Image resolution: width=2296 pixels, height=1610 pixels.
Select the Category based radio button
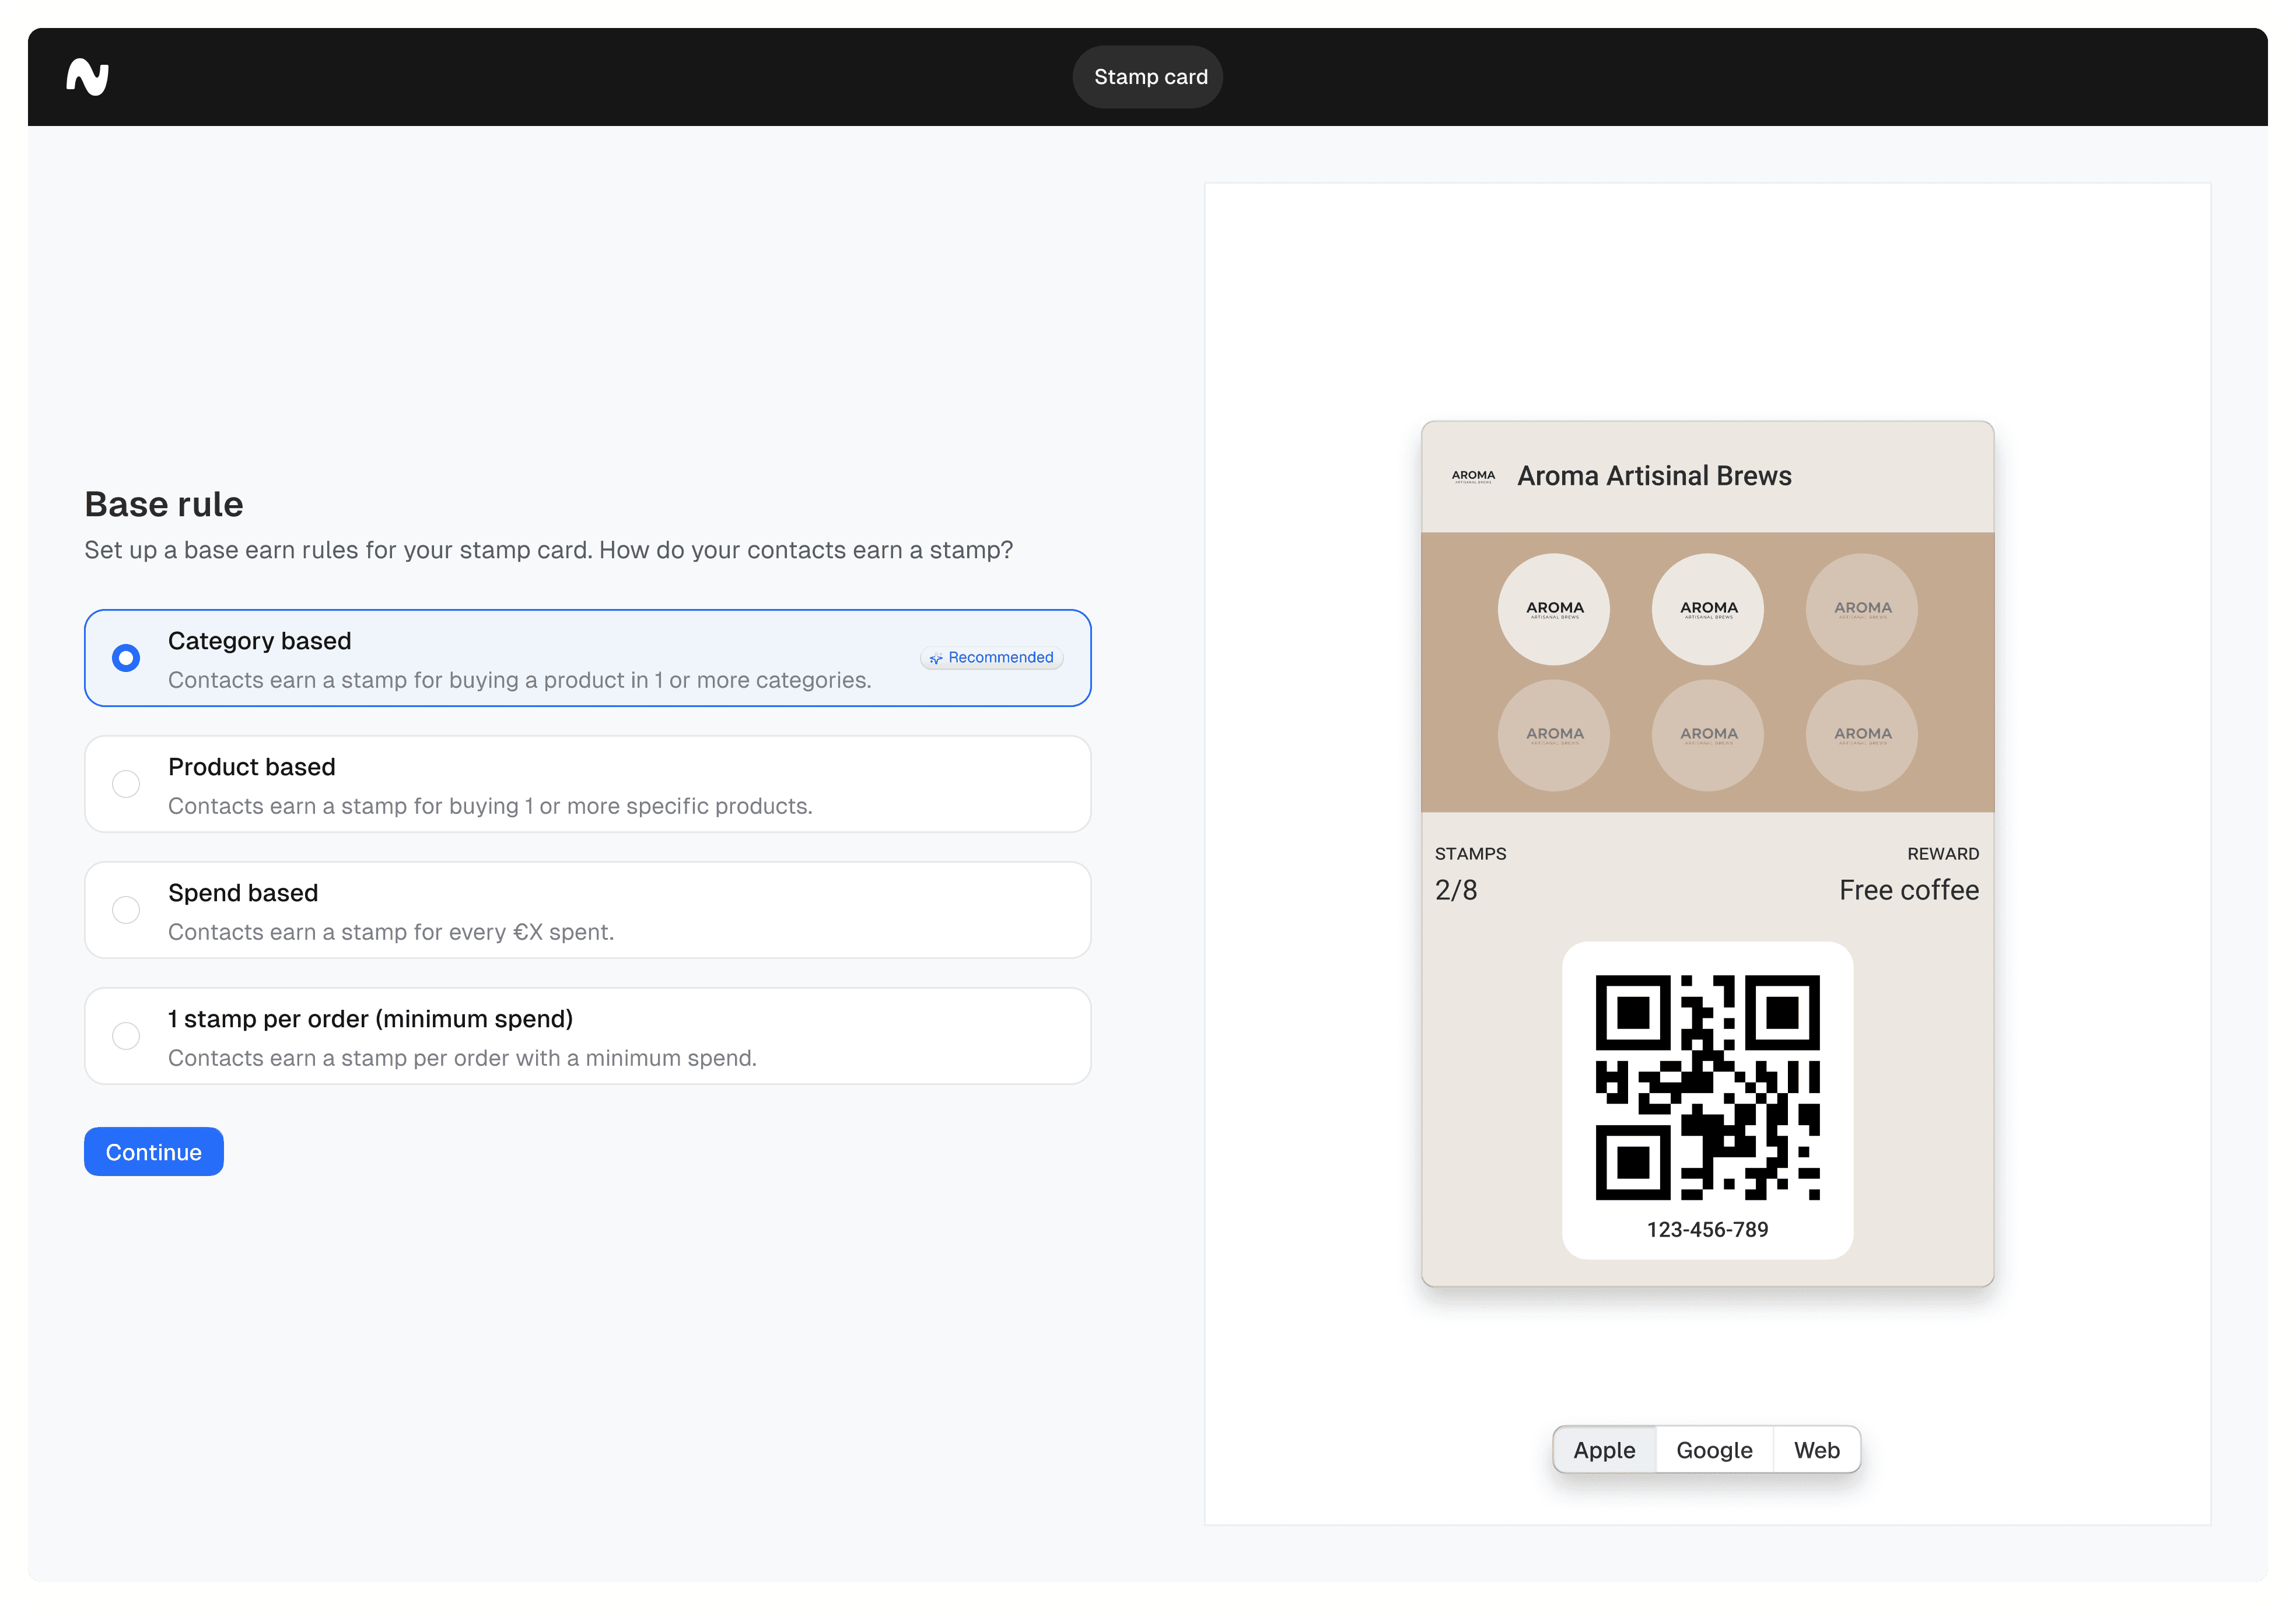(126, 658)
